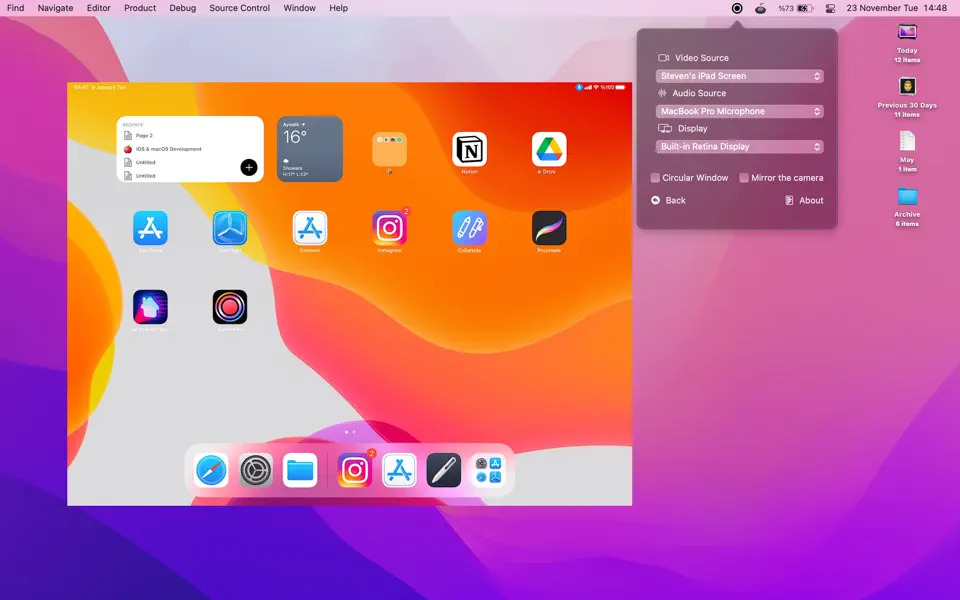960x600 pixels.
Task: Open the blueprint App Store icon in dock
Action: click(399, 470)
